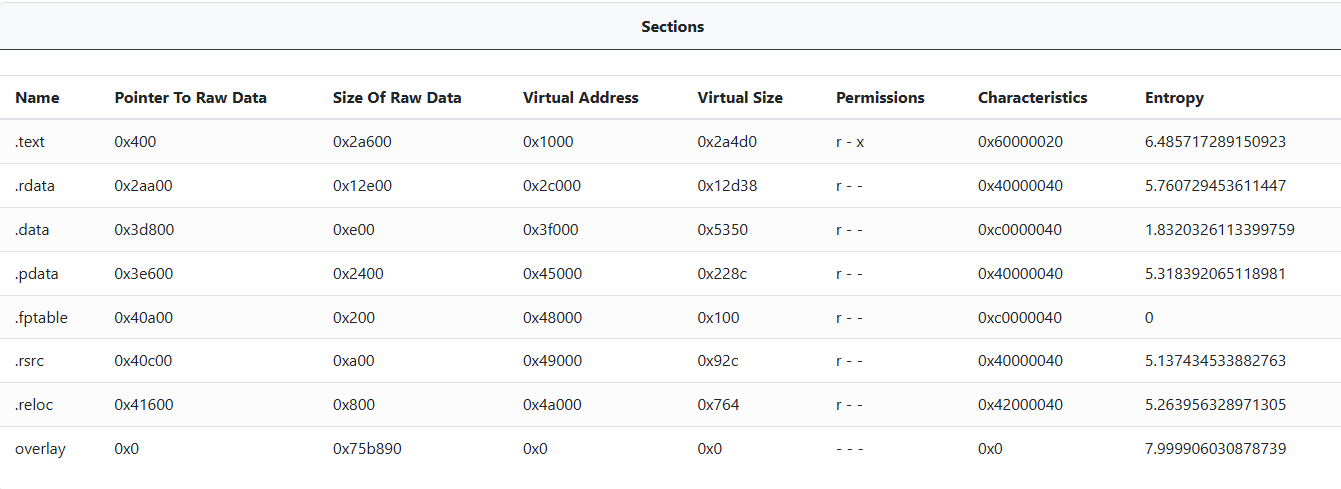Screen dimensions: 1341x489
Task: Click the Size Of Raw Data header
Action: pos(397,98)
